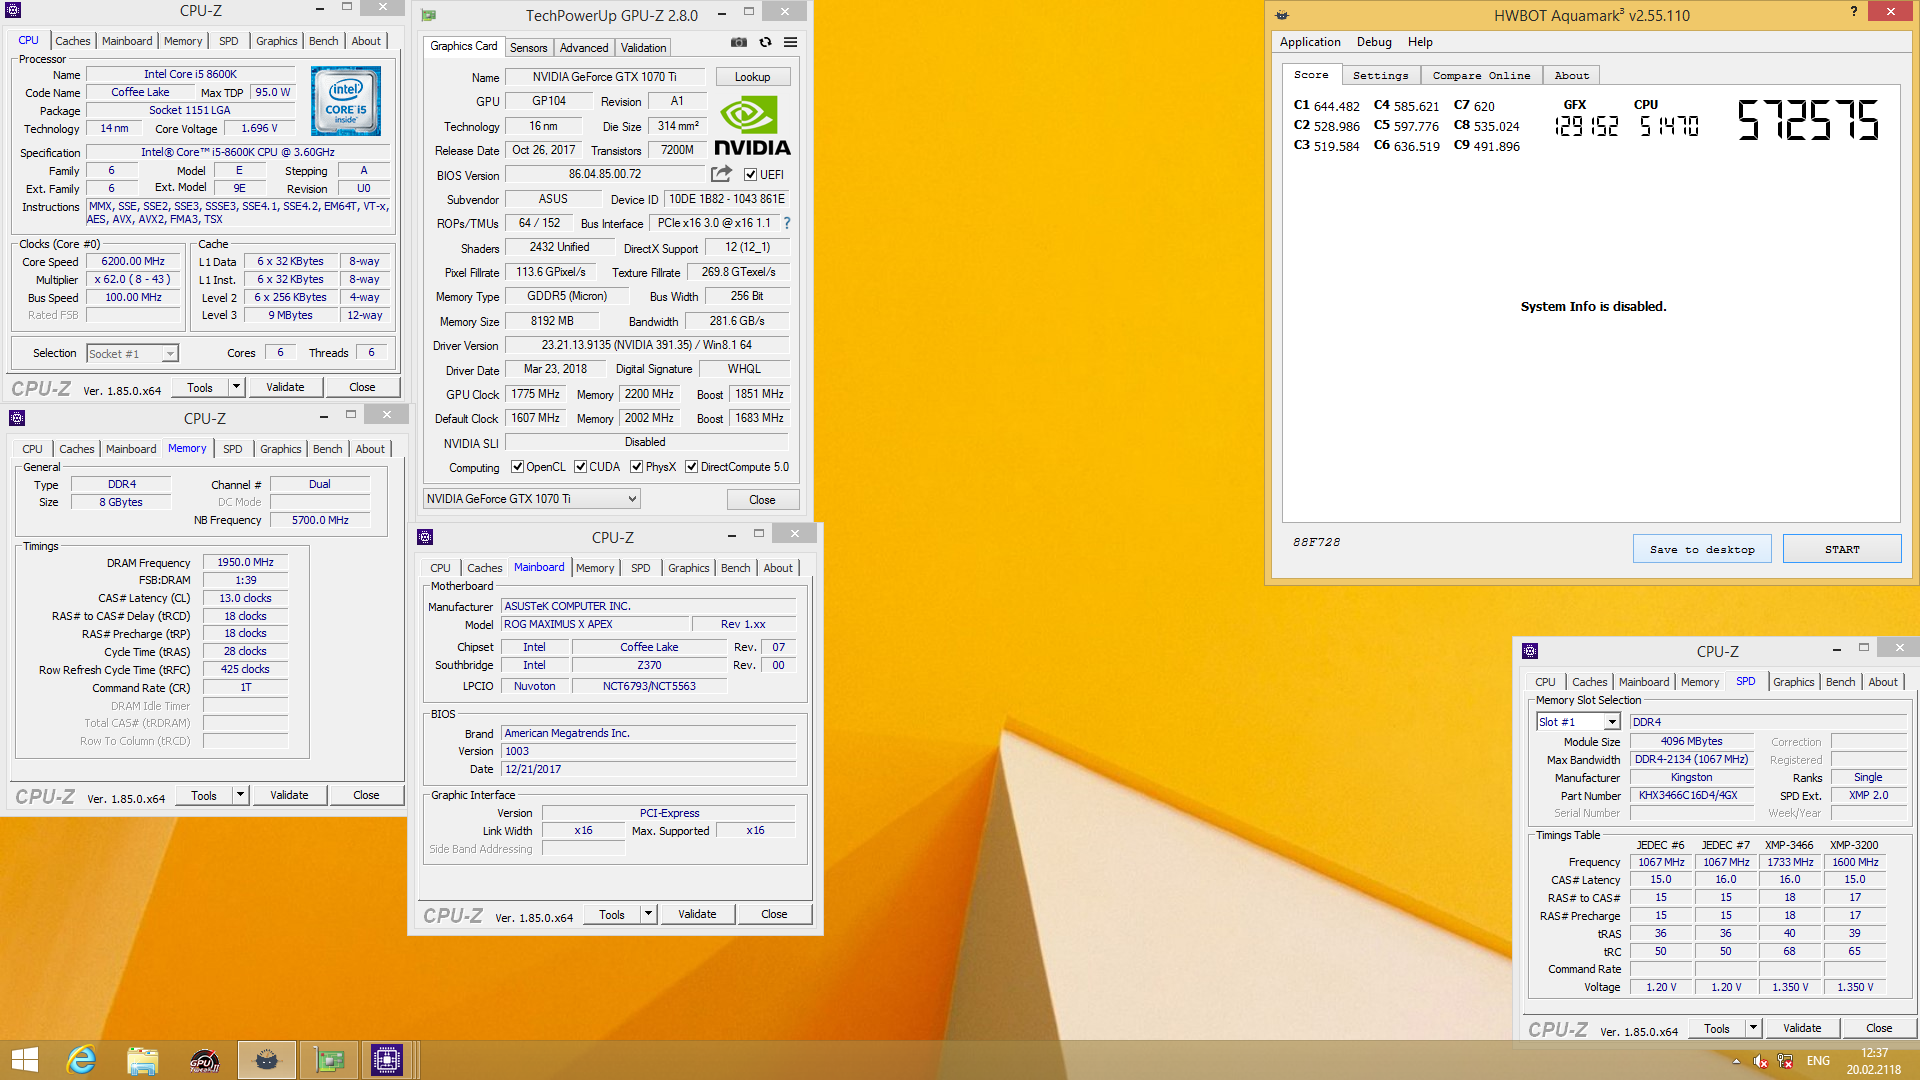Switch to the Advanced tab in GPU-Z

tap(584, 48)
